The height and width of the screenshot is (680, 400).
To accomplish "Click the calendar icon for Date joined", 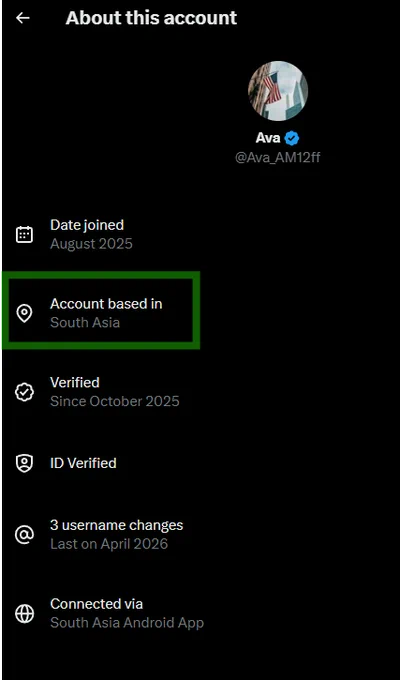I will (24, 235).
